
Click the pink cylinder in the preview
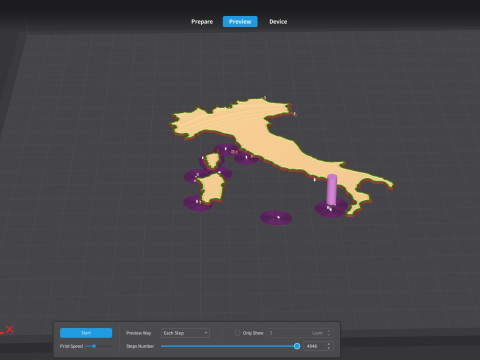tap(332, 189)
